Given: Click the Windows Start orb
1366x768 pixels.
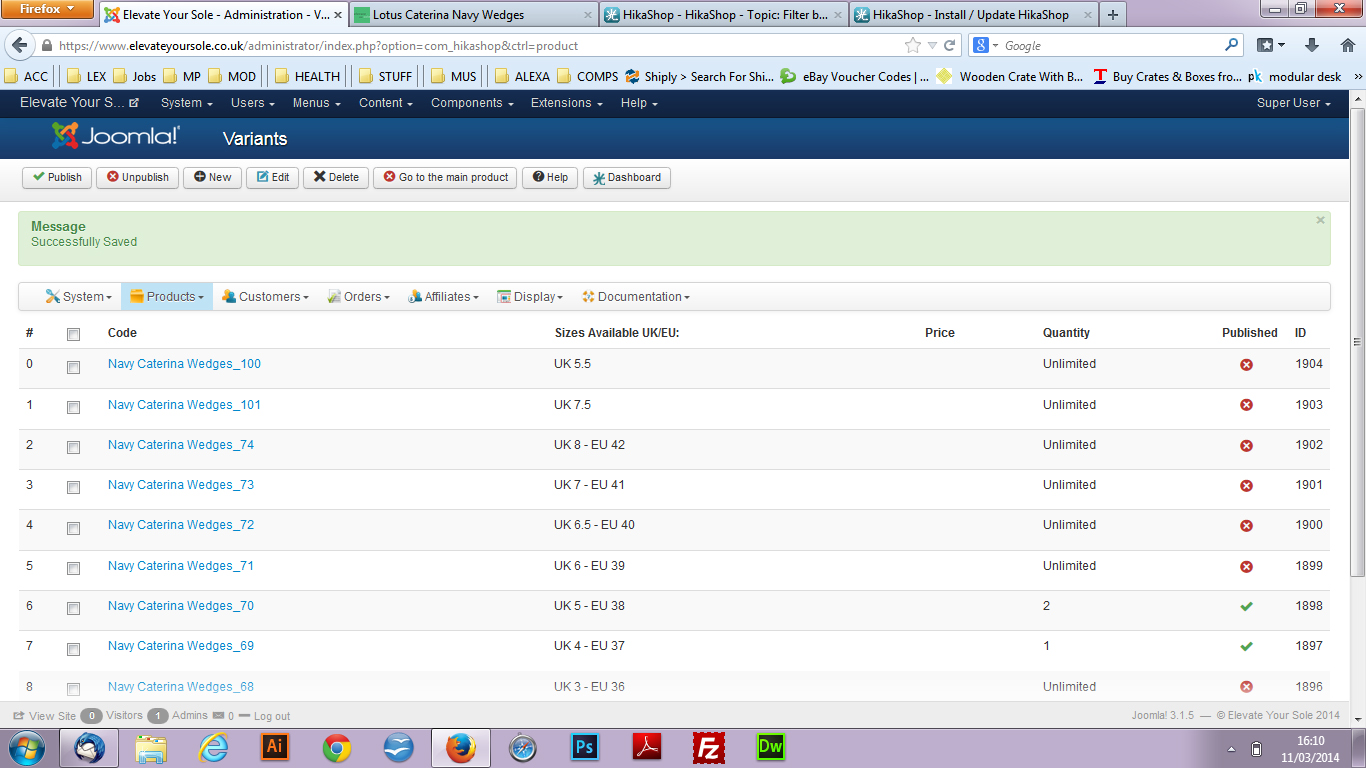Looking at the screenshot, I should point(26,748).
